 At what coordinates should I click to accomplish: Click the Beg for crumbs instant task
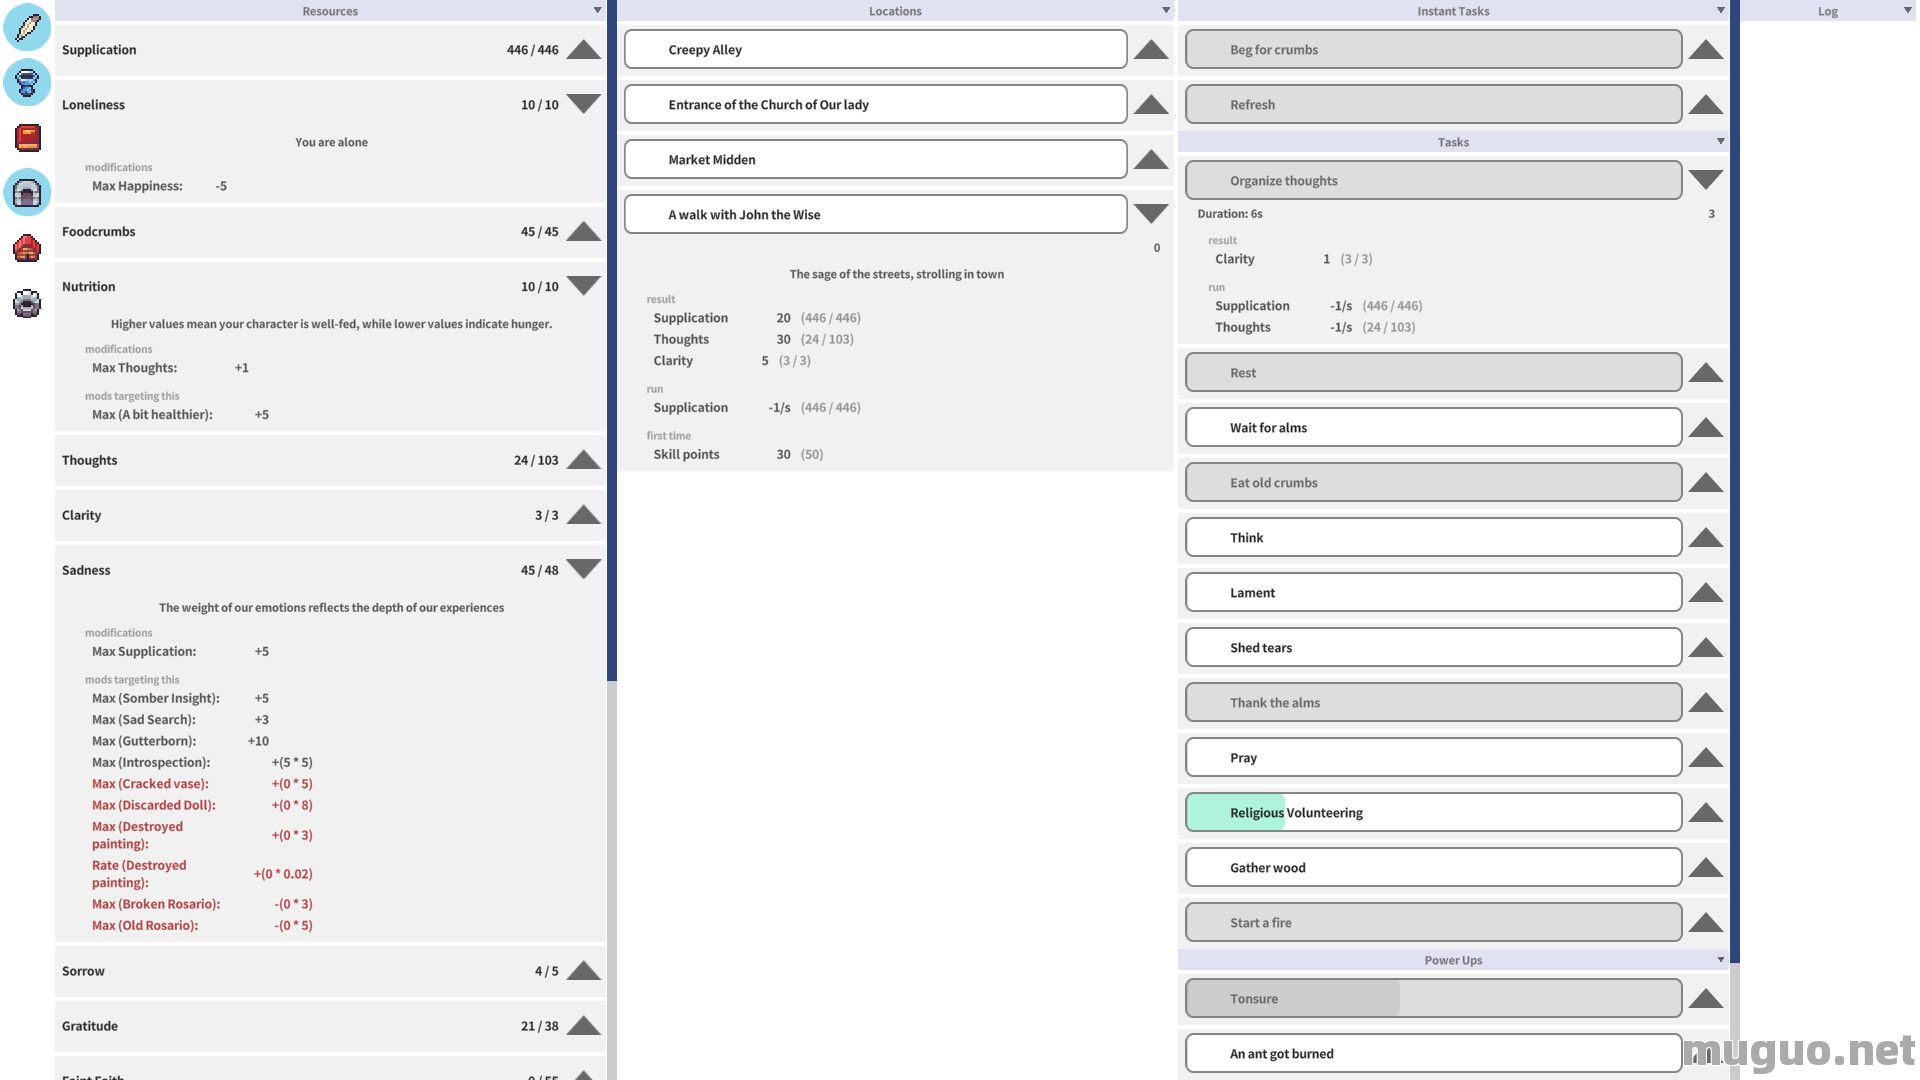point(1434,49)
